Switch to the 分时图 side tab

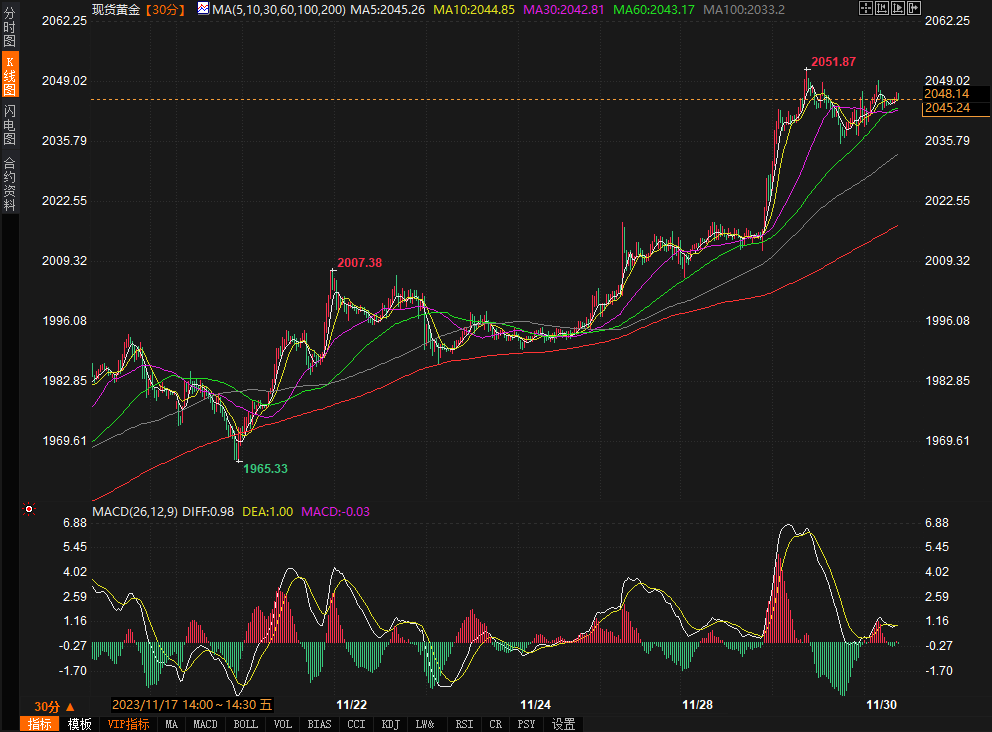pyautogui.click(x=9, y=27)
